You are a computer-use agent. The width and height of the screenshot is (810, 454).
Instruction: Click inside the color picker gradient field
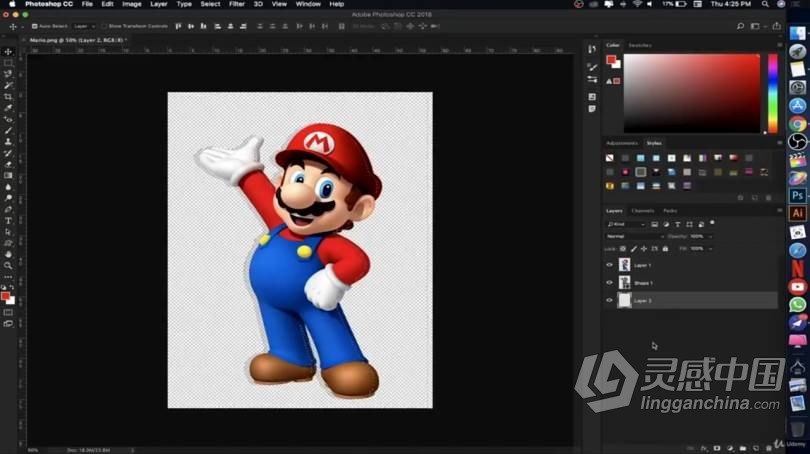[x=692, y=93]
